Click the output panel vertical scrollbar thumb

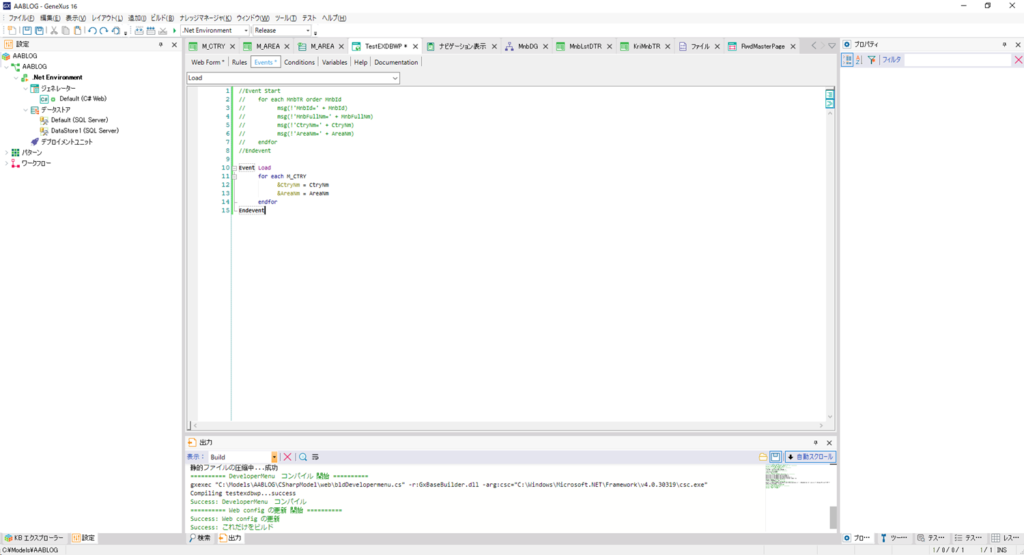point(833,517)
